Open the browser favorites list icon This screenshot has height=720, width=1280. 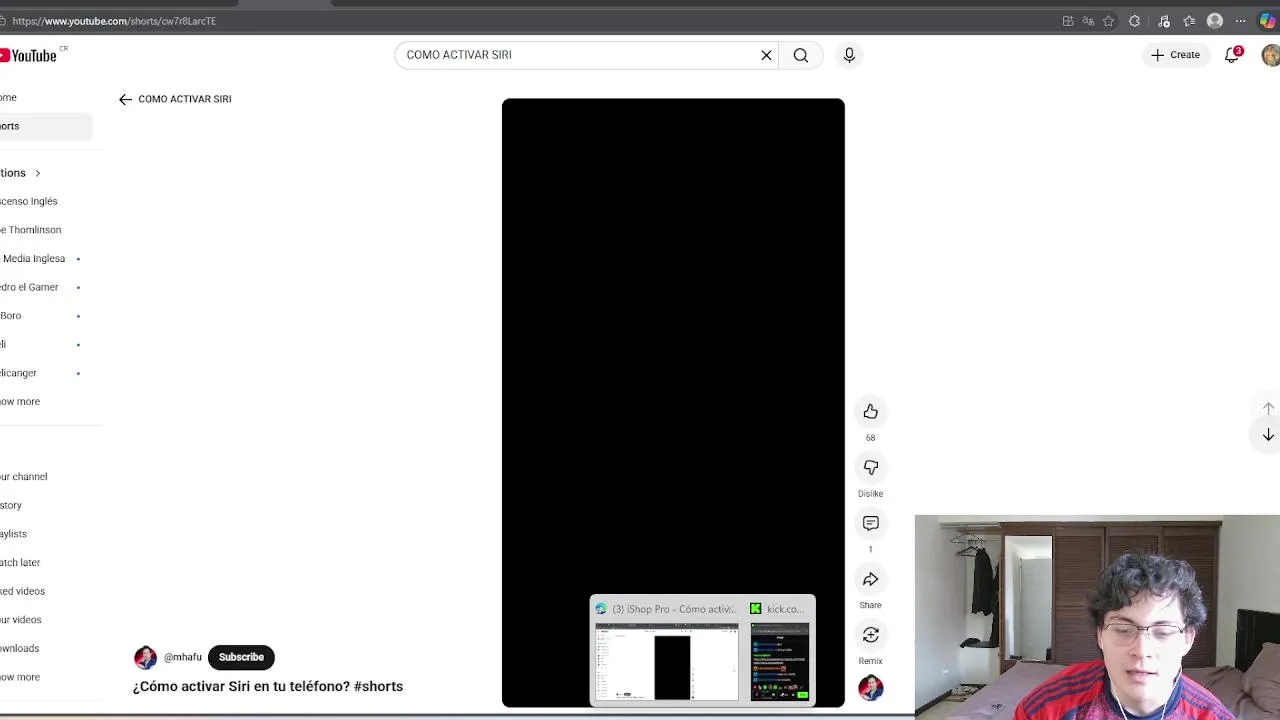coord(1189,21)
